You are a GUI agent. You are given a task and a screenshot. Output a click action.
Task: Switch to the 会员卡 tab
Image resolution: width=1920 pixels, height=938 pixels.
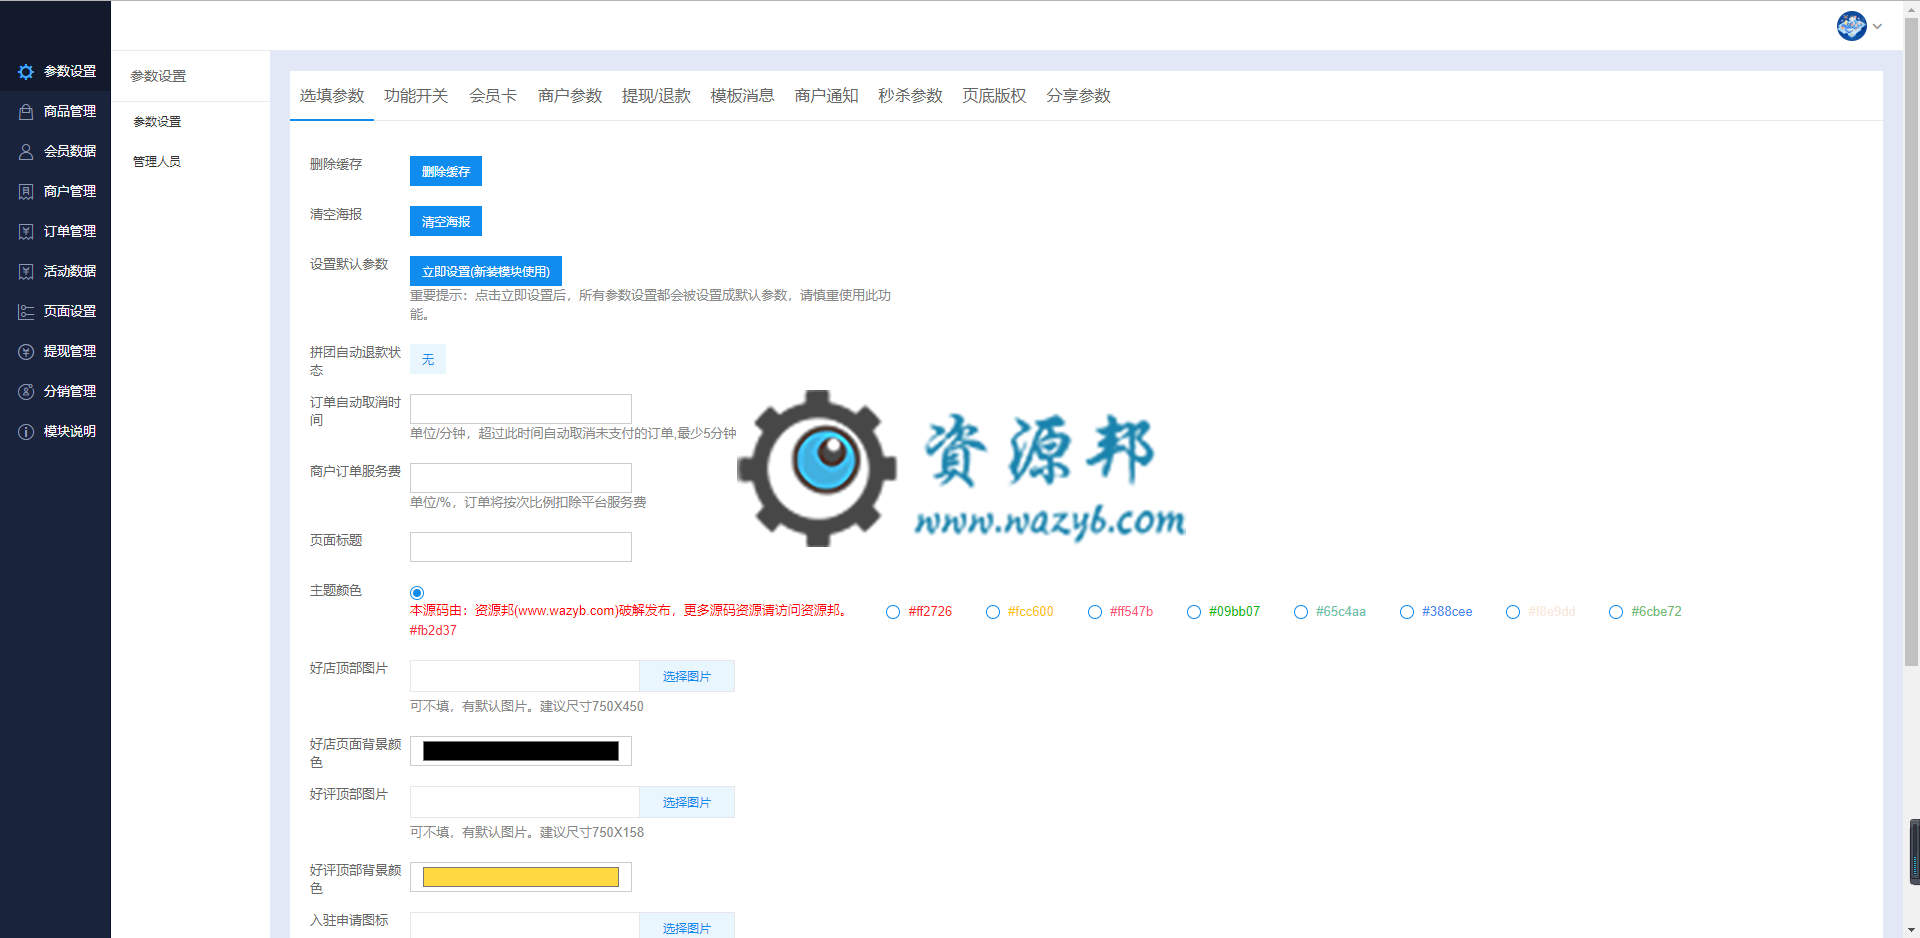pos(493,96)
